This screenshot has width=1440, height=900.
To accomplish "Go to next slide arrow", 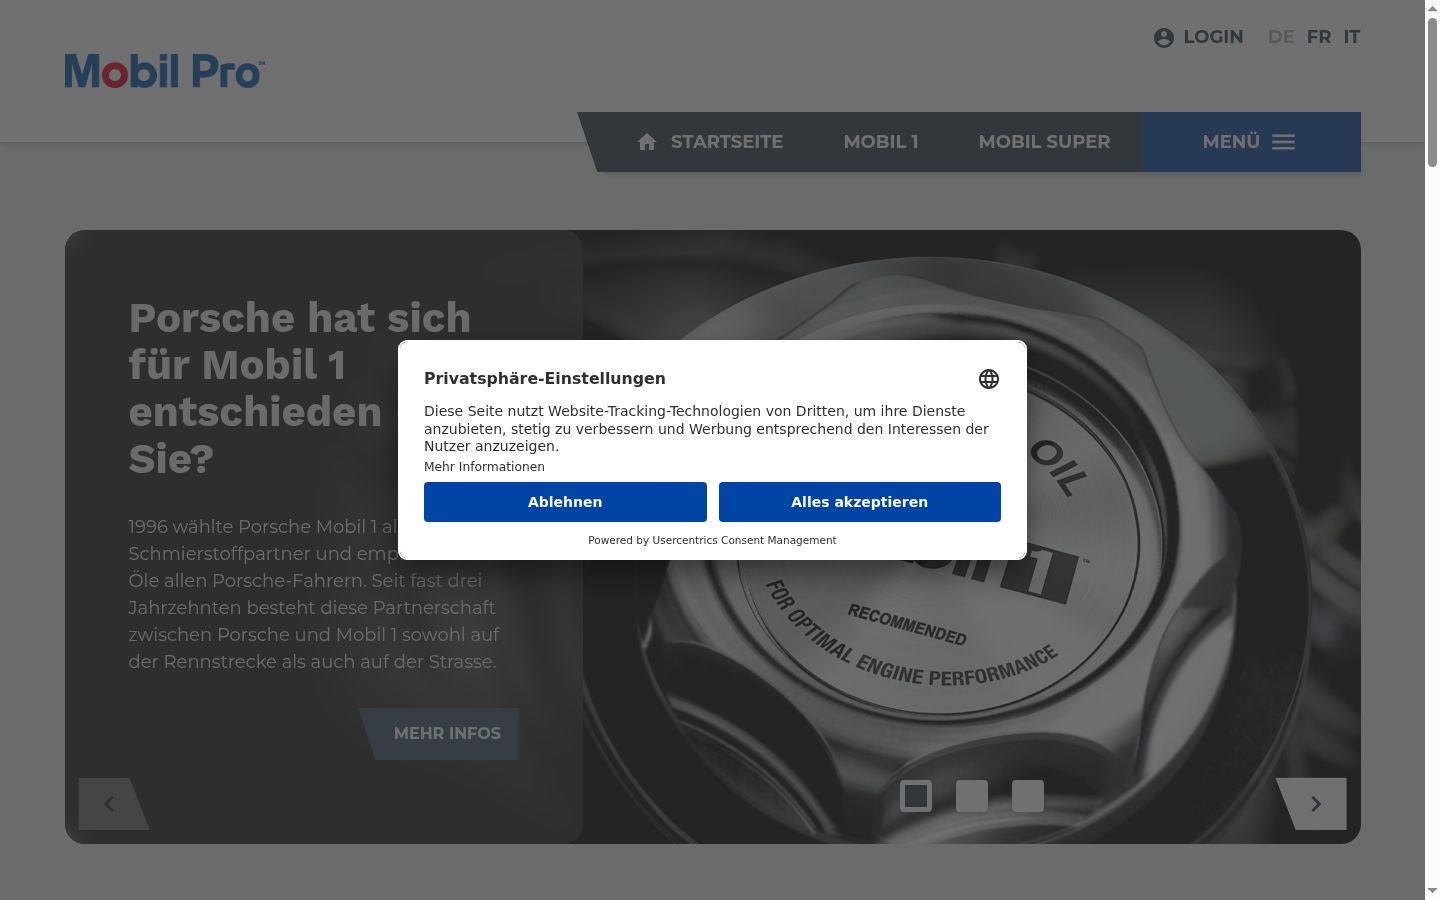I will [1314, 804].
